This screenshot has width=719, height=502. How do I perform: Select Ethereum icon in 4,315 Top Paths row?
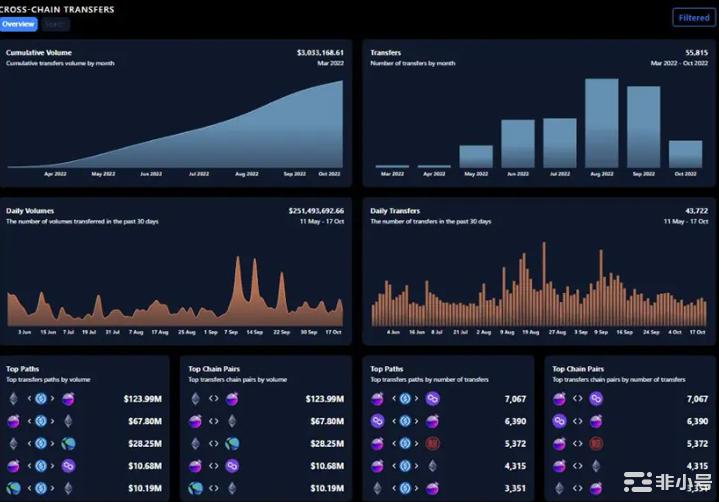(433, 466)
